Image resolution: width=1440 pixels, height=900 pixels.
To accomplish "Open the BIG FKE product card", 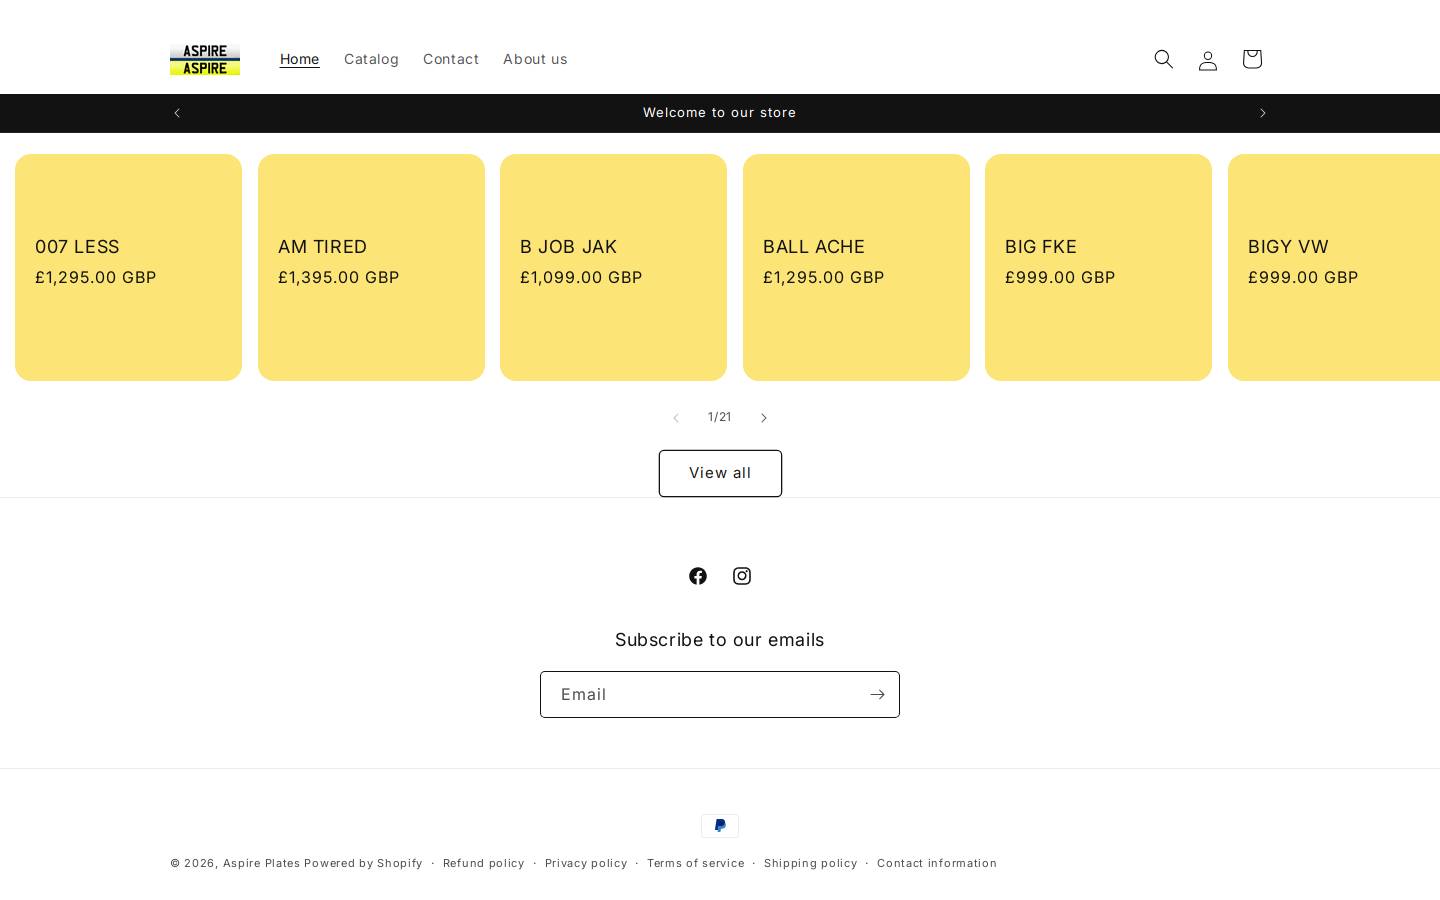I will pos(1098,267).
